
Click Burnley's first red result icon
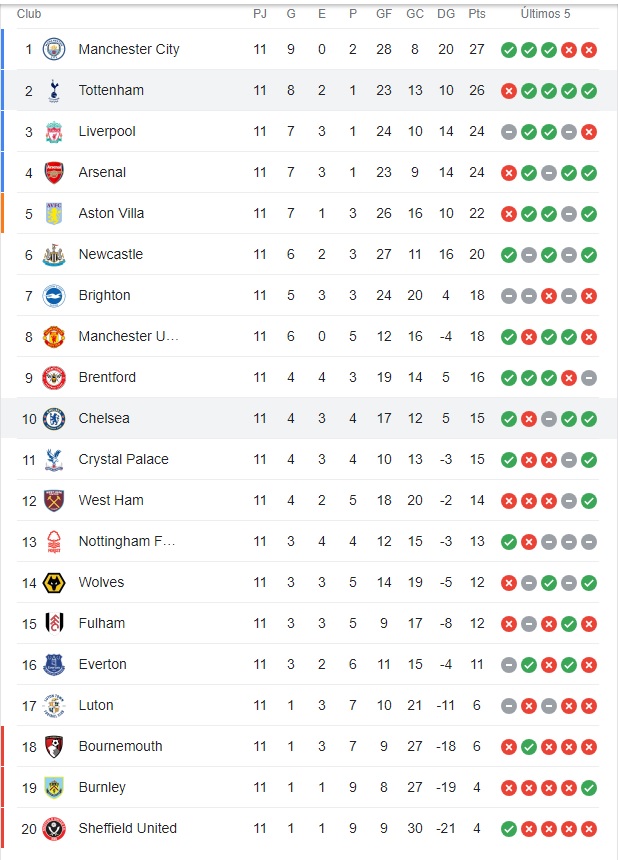coord(508,787)
